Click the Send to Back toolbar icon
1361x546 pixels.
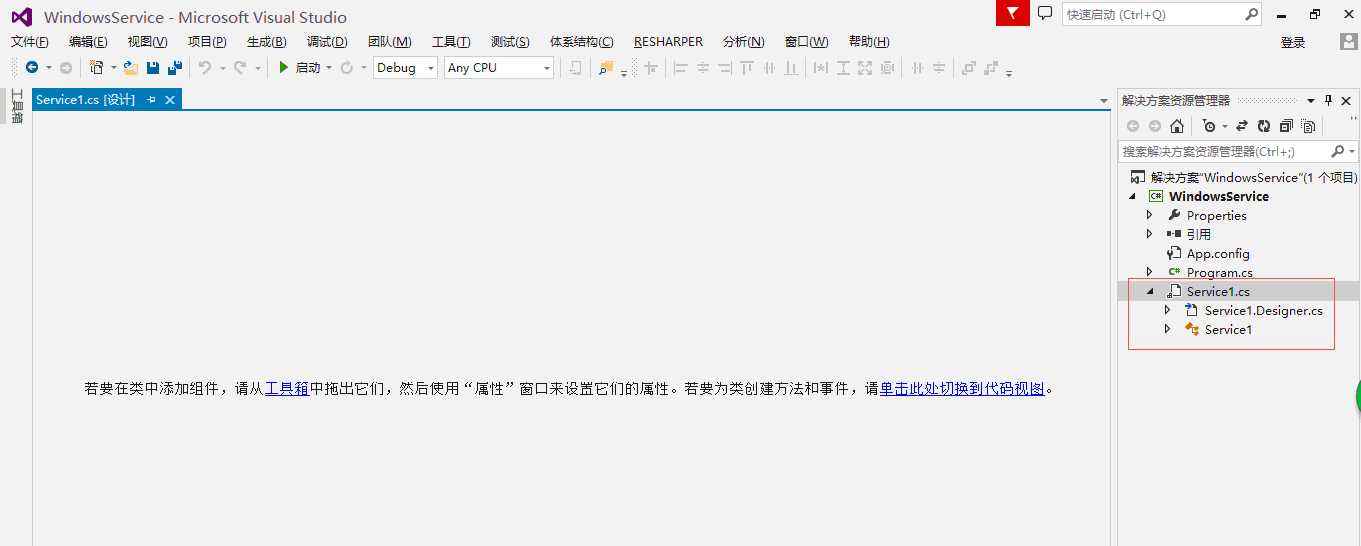(x=990, y=68)
